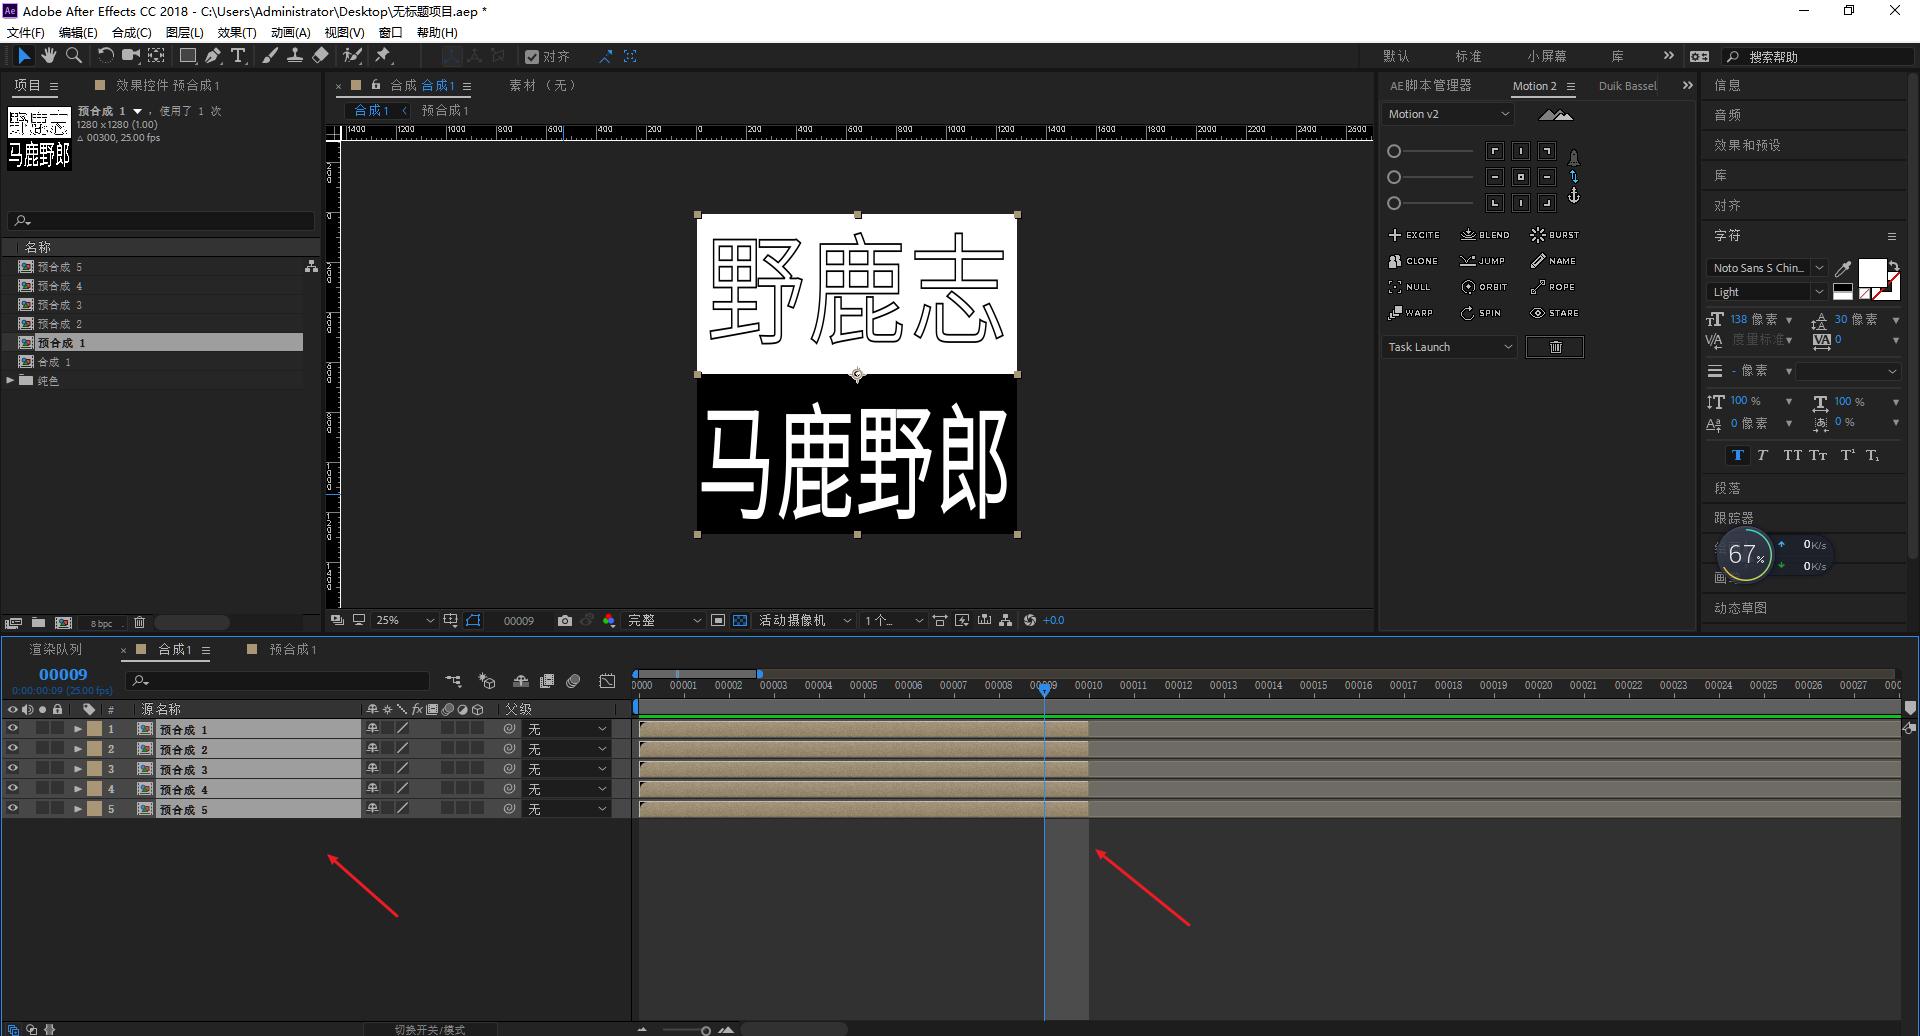
Task: Open the Graph Editor in the timeline
Action: (607, 681)
